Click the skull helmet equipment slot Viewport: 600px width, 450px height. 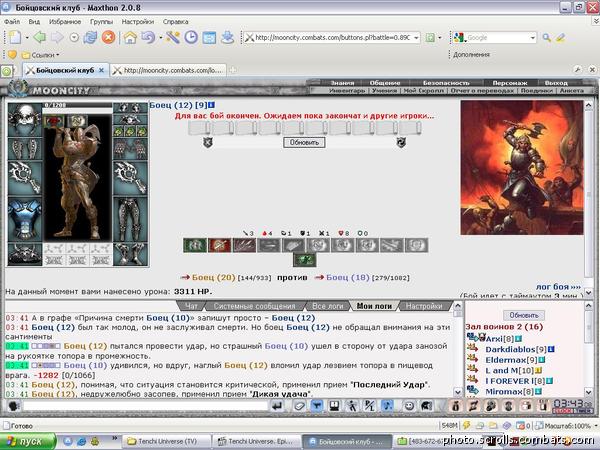(x=24, y=119)
